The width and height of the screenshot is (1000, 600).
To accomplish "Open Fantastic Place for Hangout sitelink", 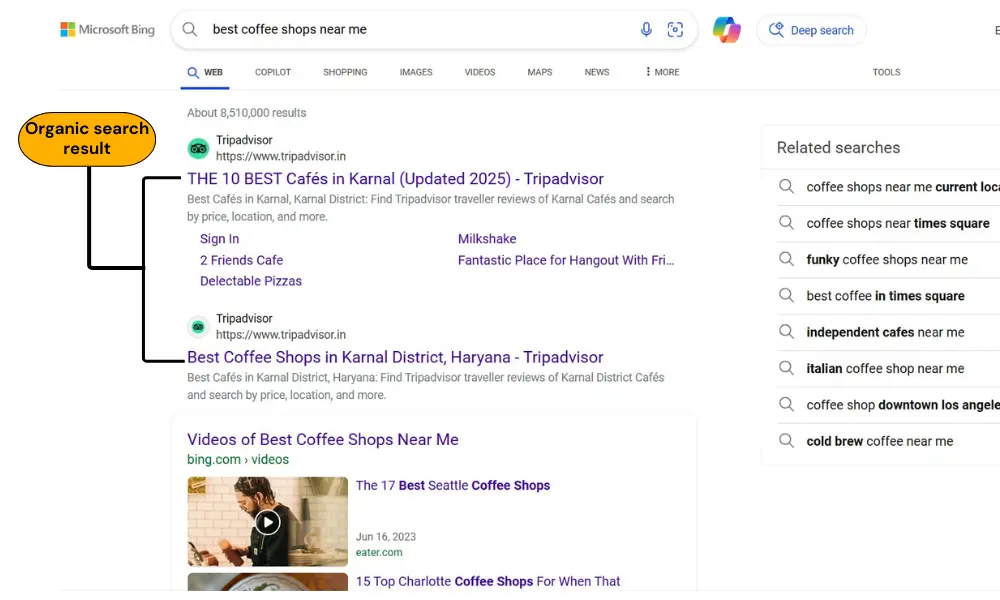I will click(x=566, y=260).
